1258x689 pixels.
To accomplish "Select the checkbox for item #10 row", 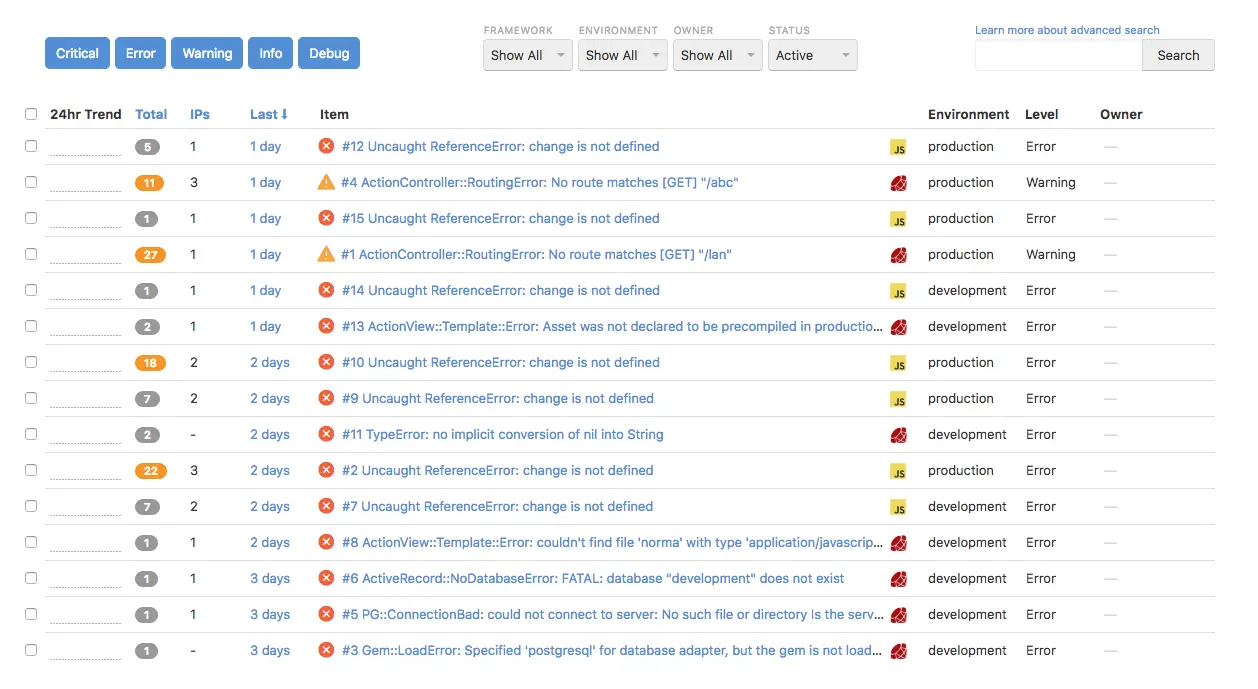I will (x=31, y=362).
